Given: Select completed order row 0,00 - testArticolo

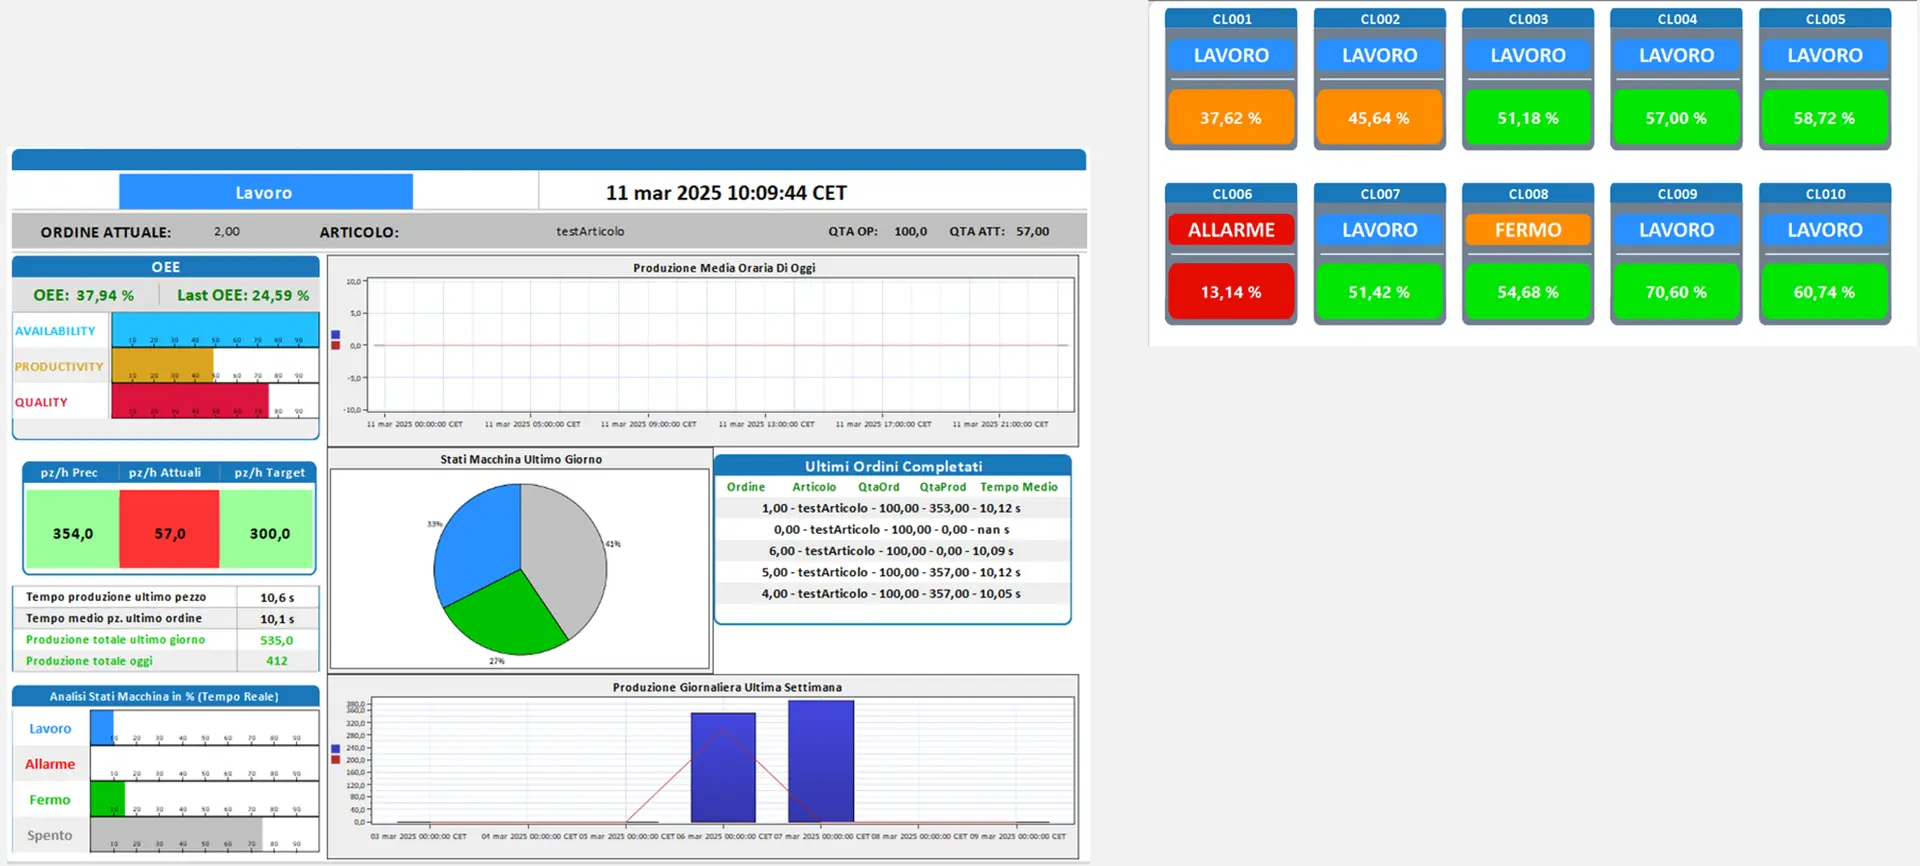Looking at the screenshot, I should [892, 530].
